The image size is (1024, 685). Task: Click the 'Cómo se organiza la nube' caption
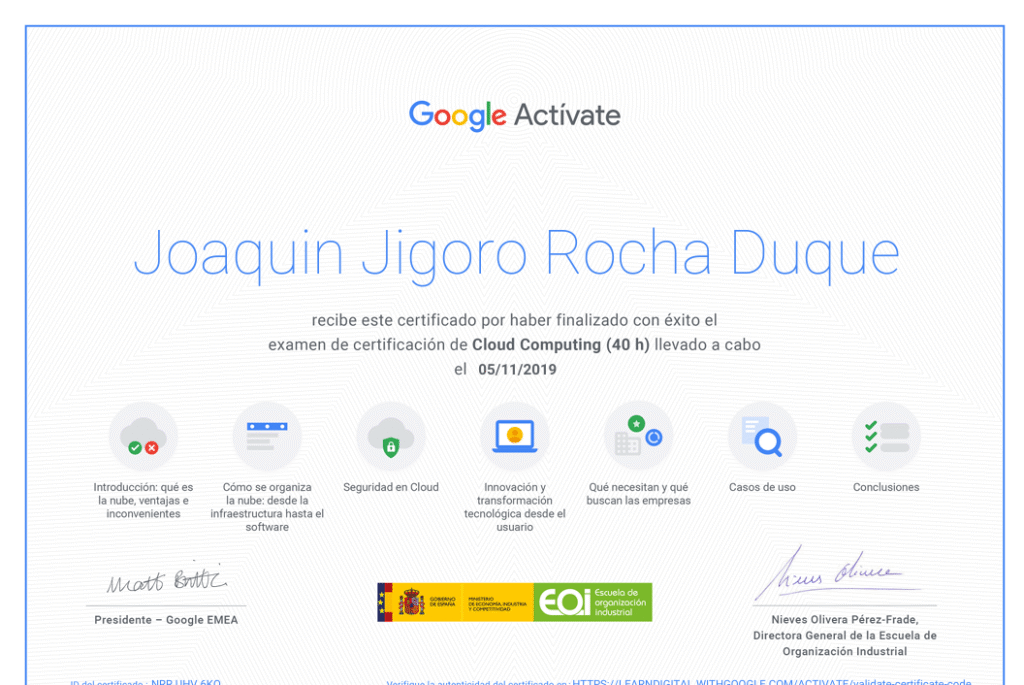tap(267, 507)
